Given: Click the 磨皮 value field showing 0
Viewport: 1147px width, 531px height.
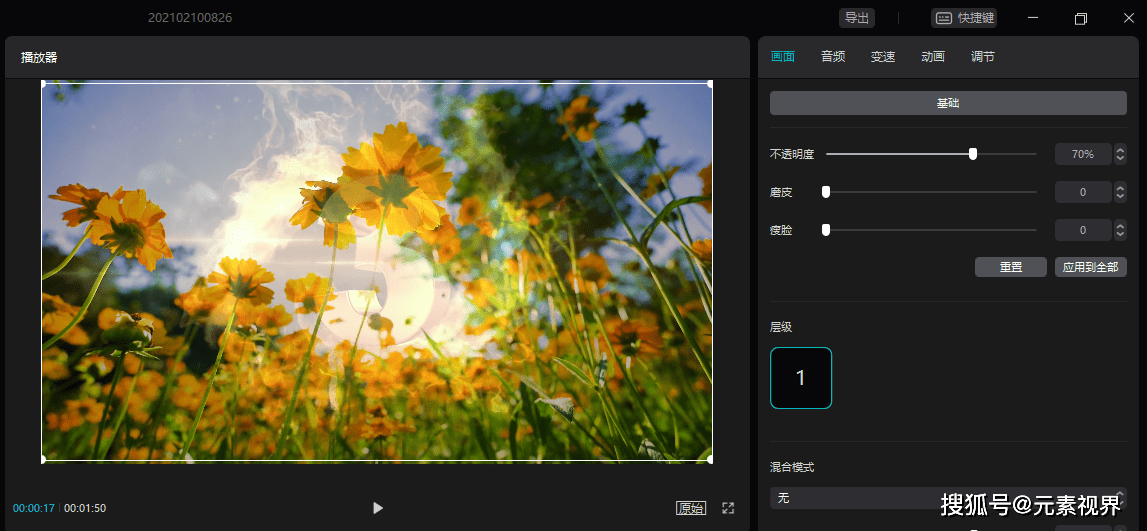Looking at the screenshot, I should point(1083,192).
